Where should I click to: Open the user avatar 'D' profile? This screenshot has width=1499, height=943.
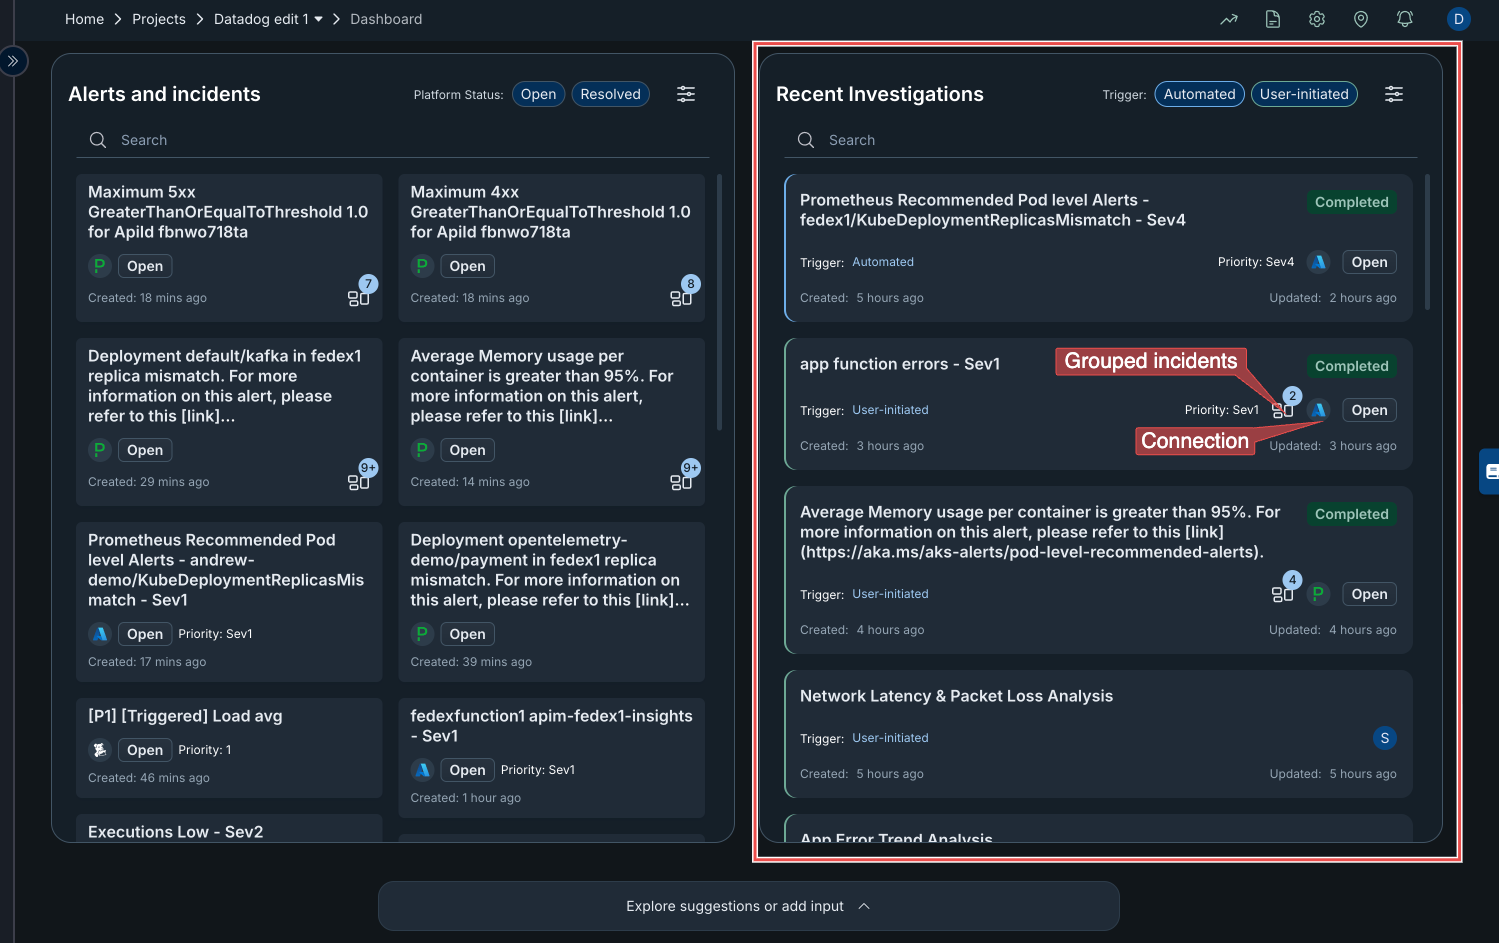point(1458,19)
